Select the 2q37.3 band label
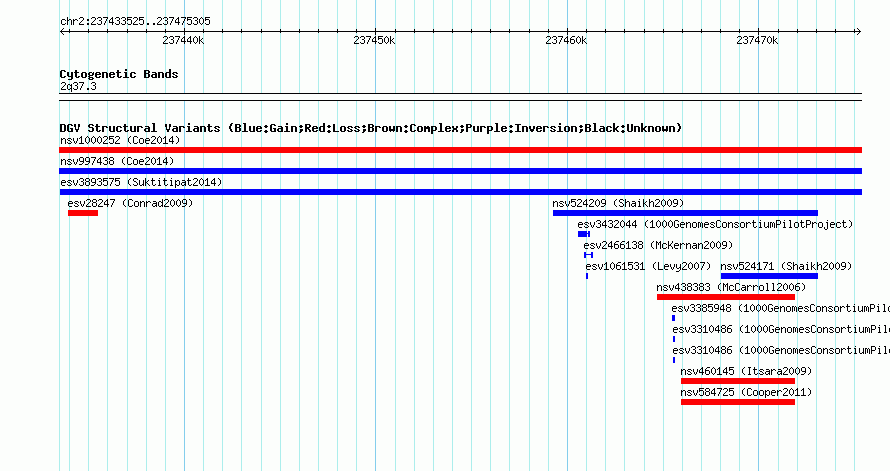Screen dimensions: 890x471 78,86
